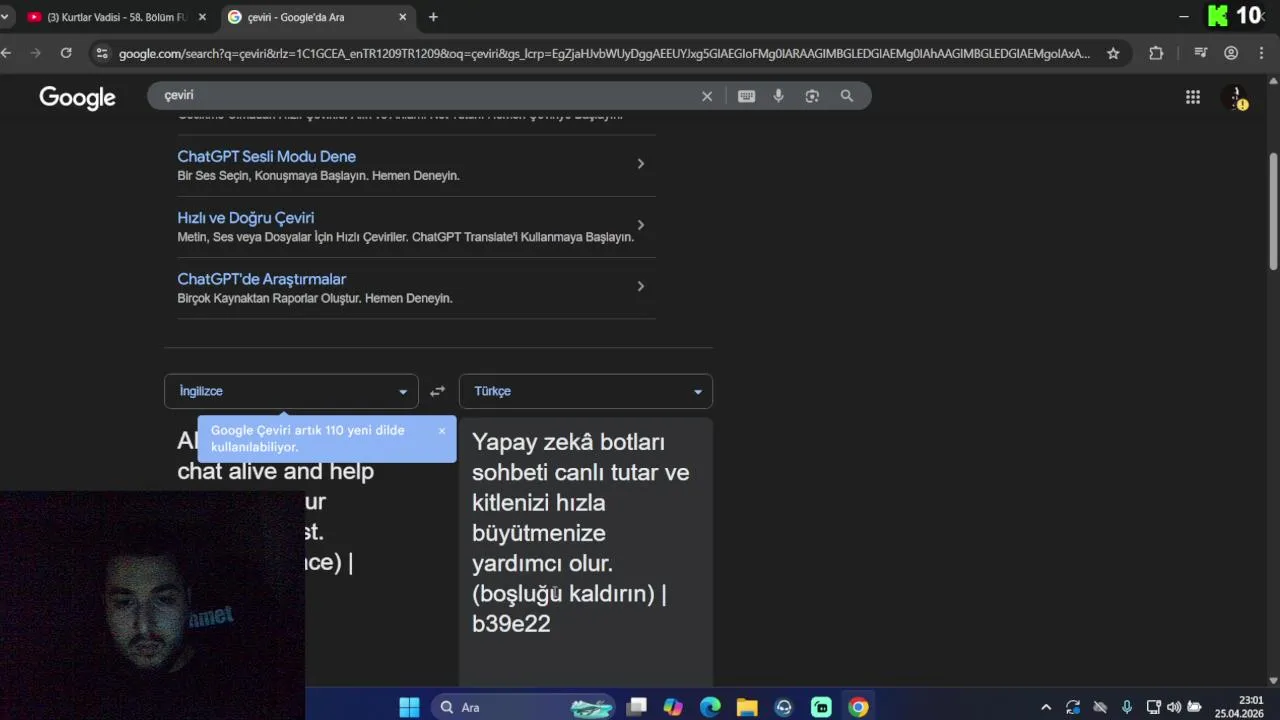Go to the Google homepage logo
The height and width of the screenshot is (720, 1280).
click(x=78, y=97)
